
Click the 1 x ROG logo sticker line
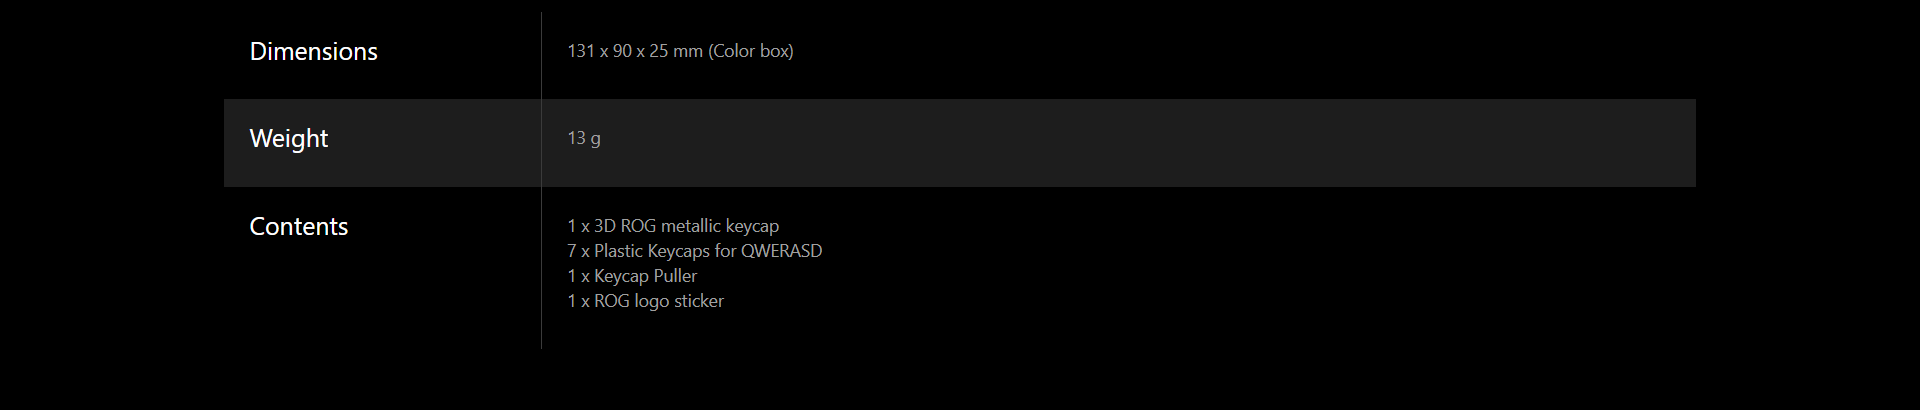point(645,301)
